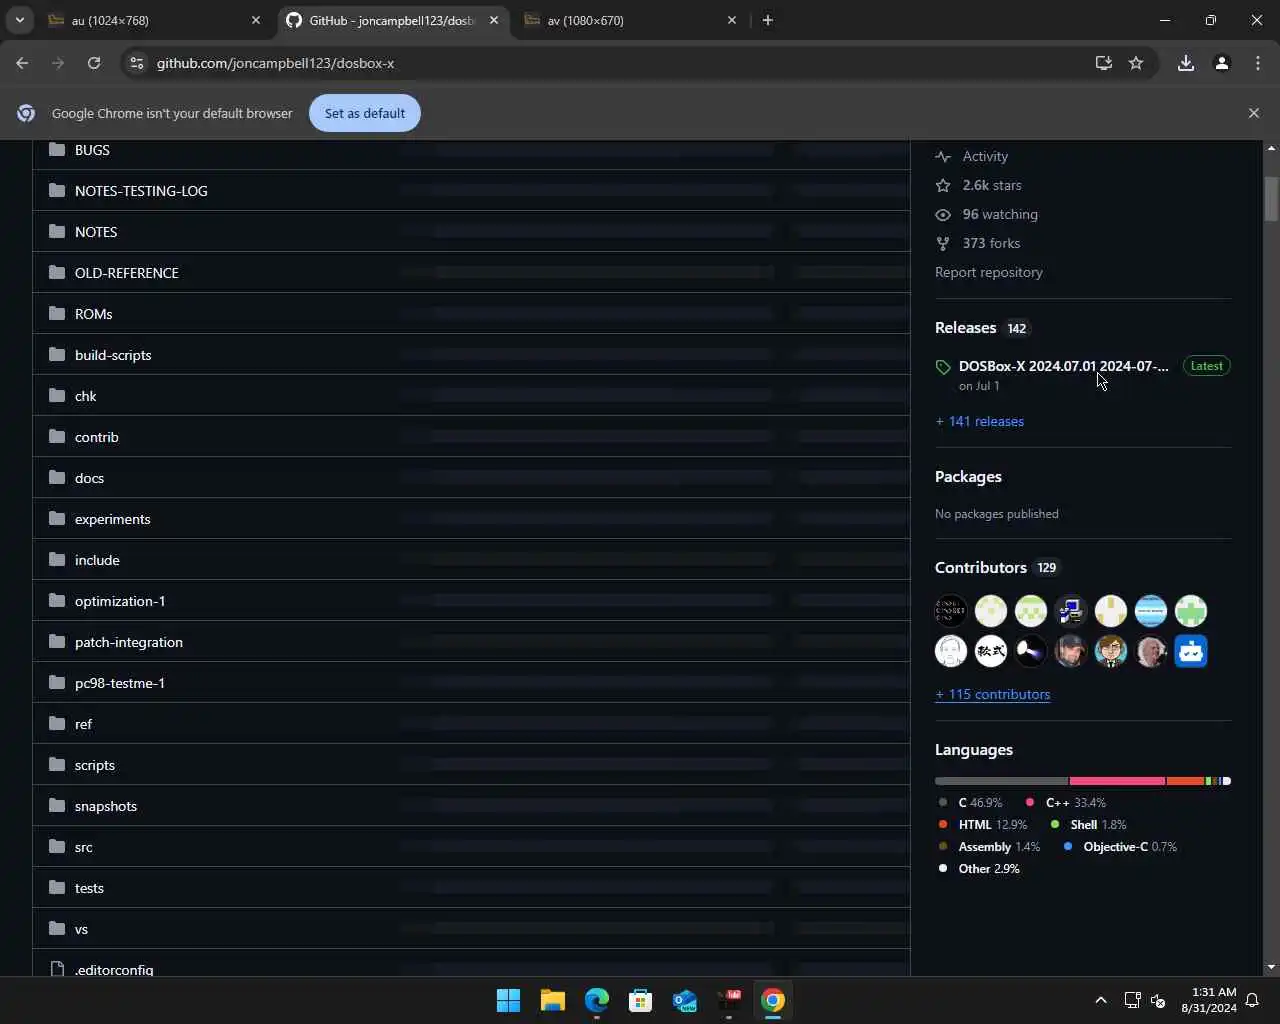Click the blue robot contributor avatar
Viewport: 1280px width, 1024px height.
pyautogui.click(x=1191, y=651)
